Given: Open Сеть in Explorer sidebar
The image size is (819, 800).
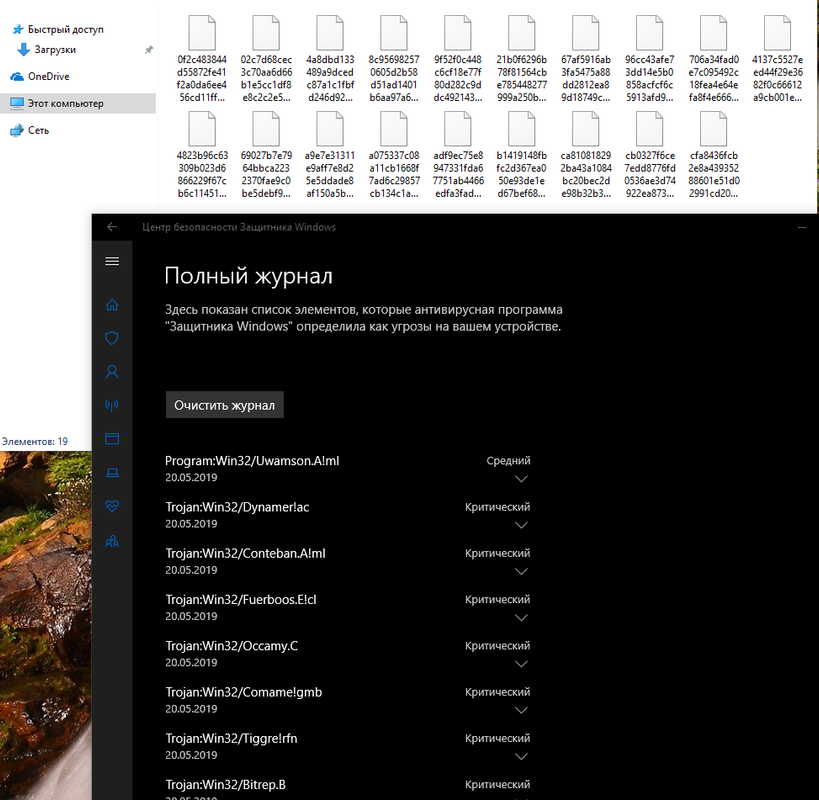Looking at the screenshot, I should coord(30,130).
